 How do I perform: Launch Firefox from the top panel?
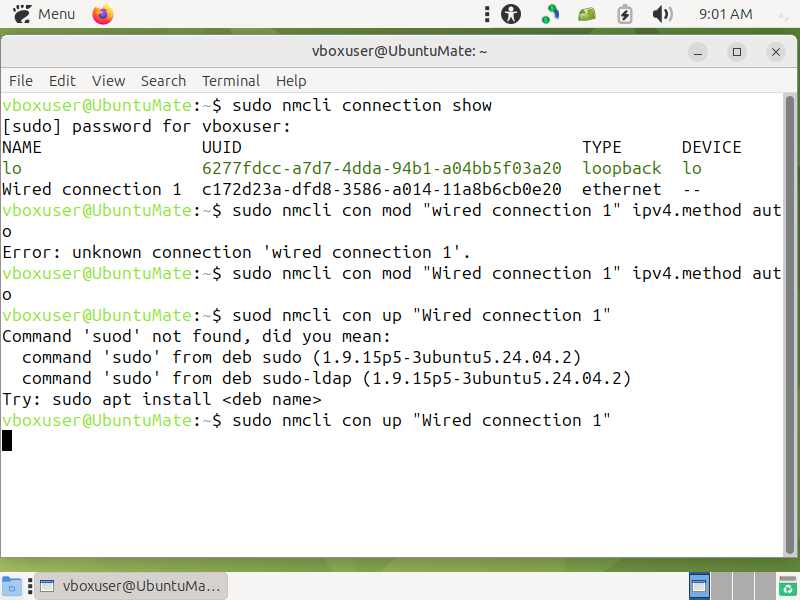pos(103,14)
